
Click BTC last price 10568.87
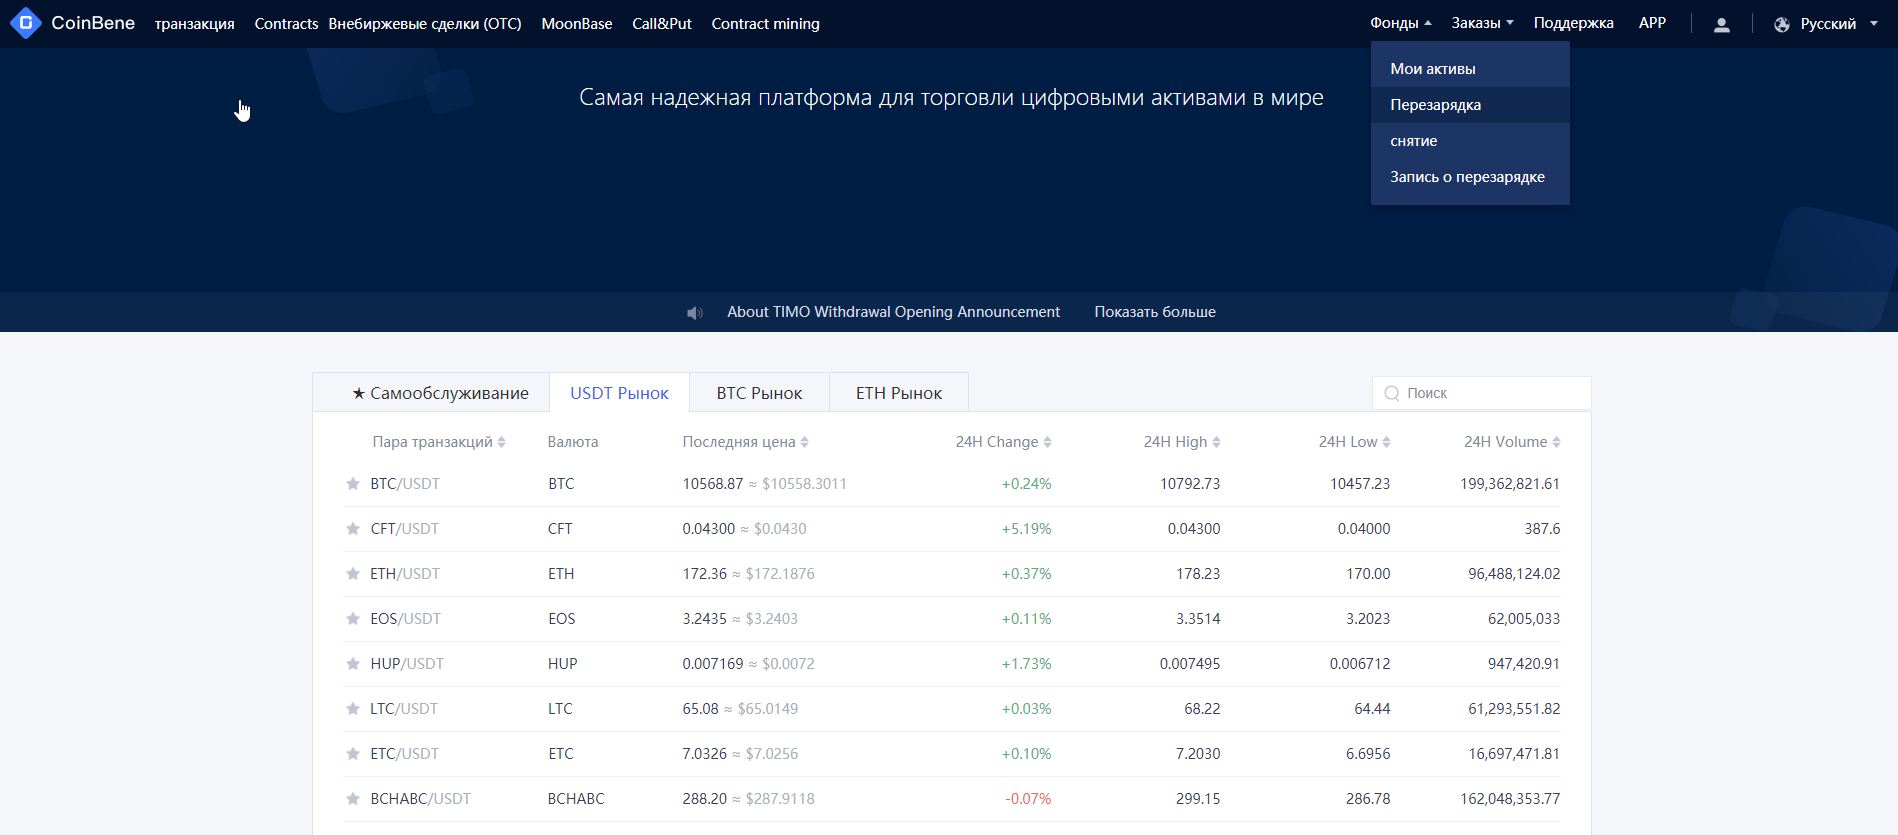coord(713,484)
